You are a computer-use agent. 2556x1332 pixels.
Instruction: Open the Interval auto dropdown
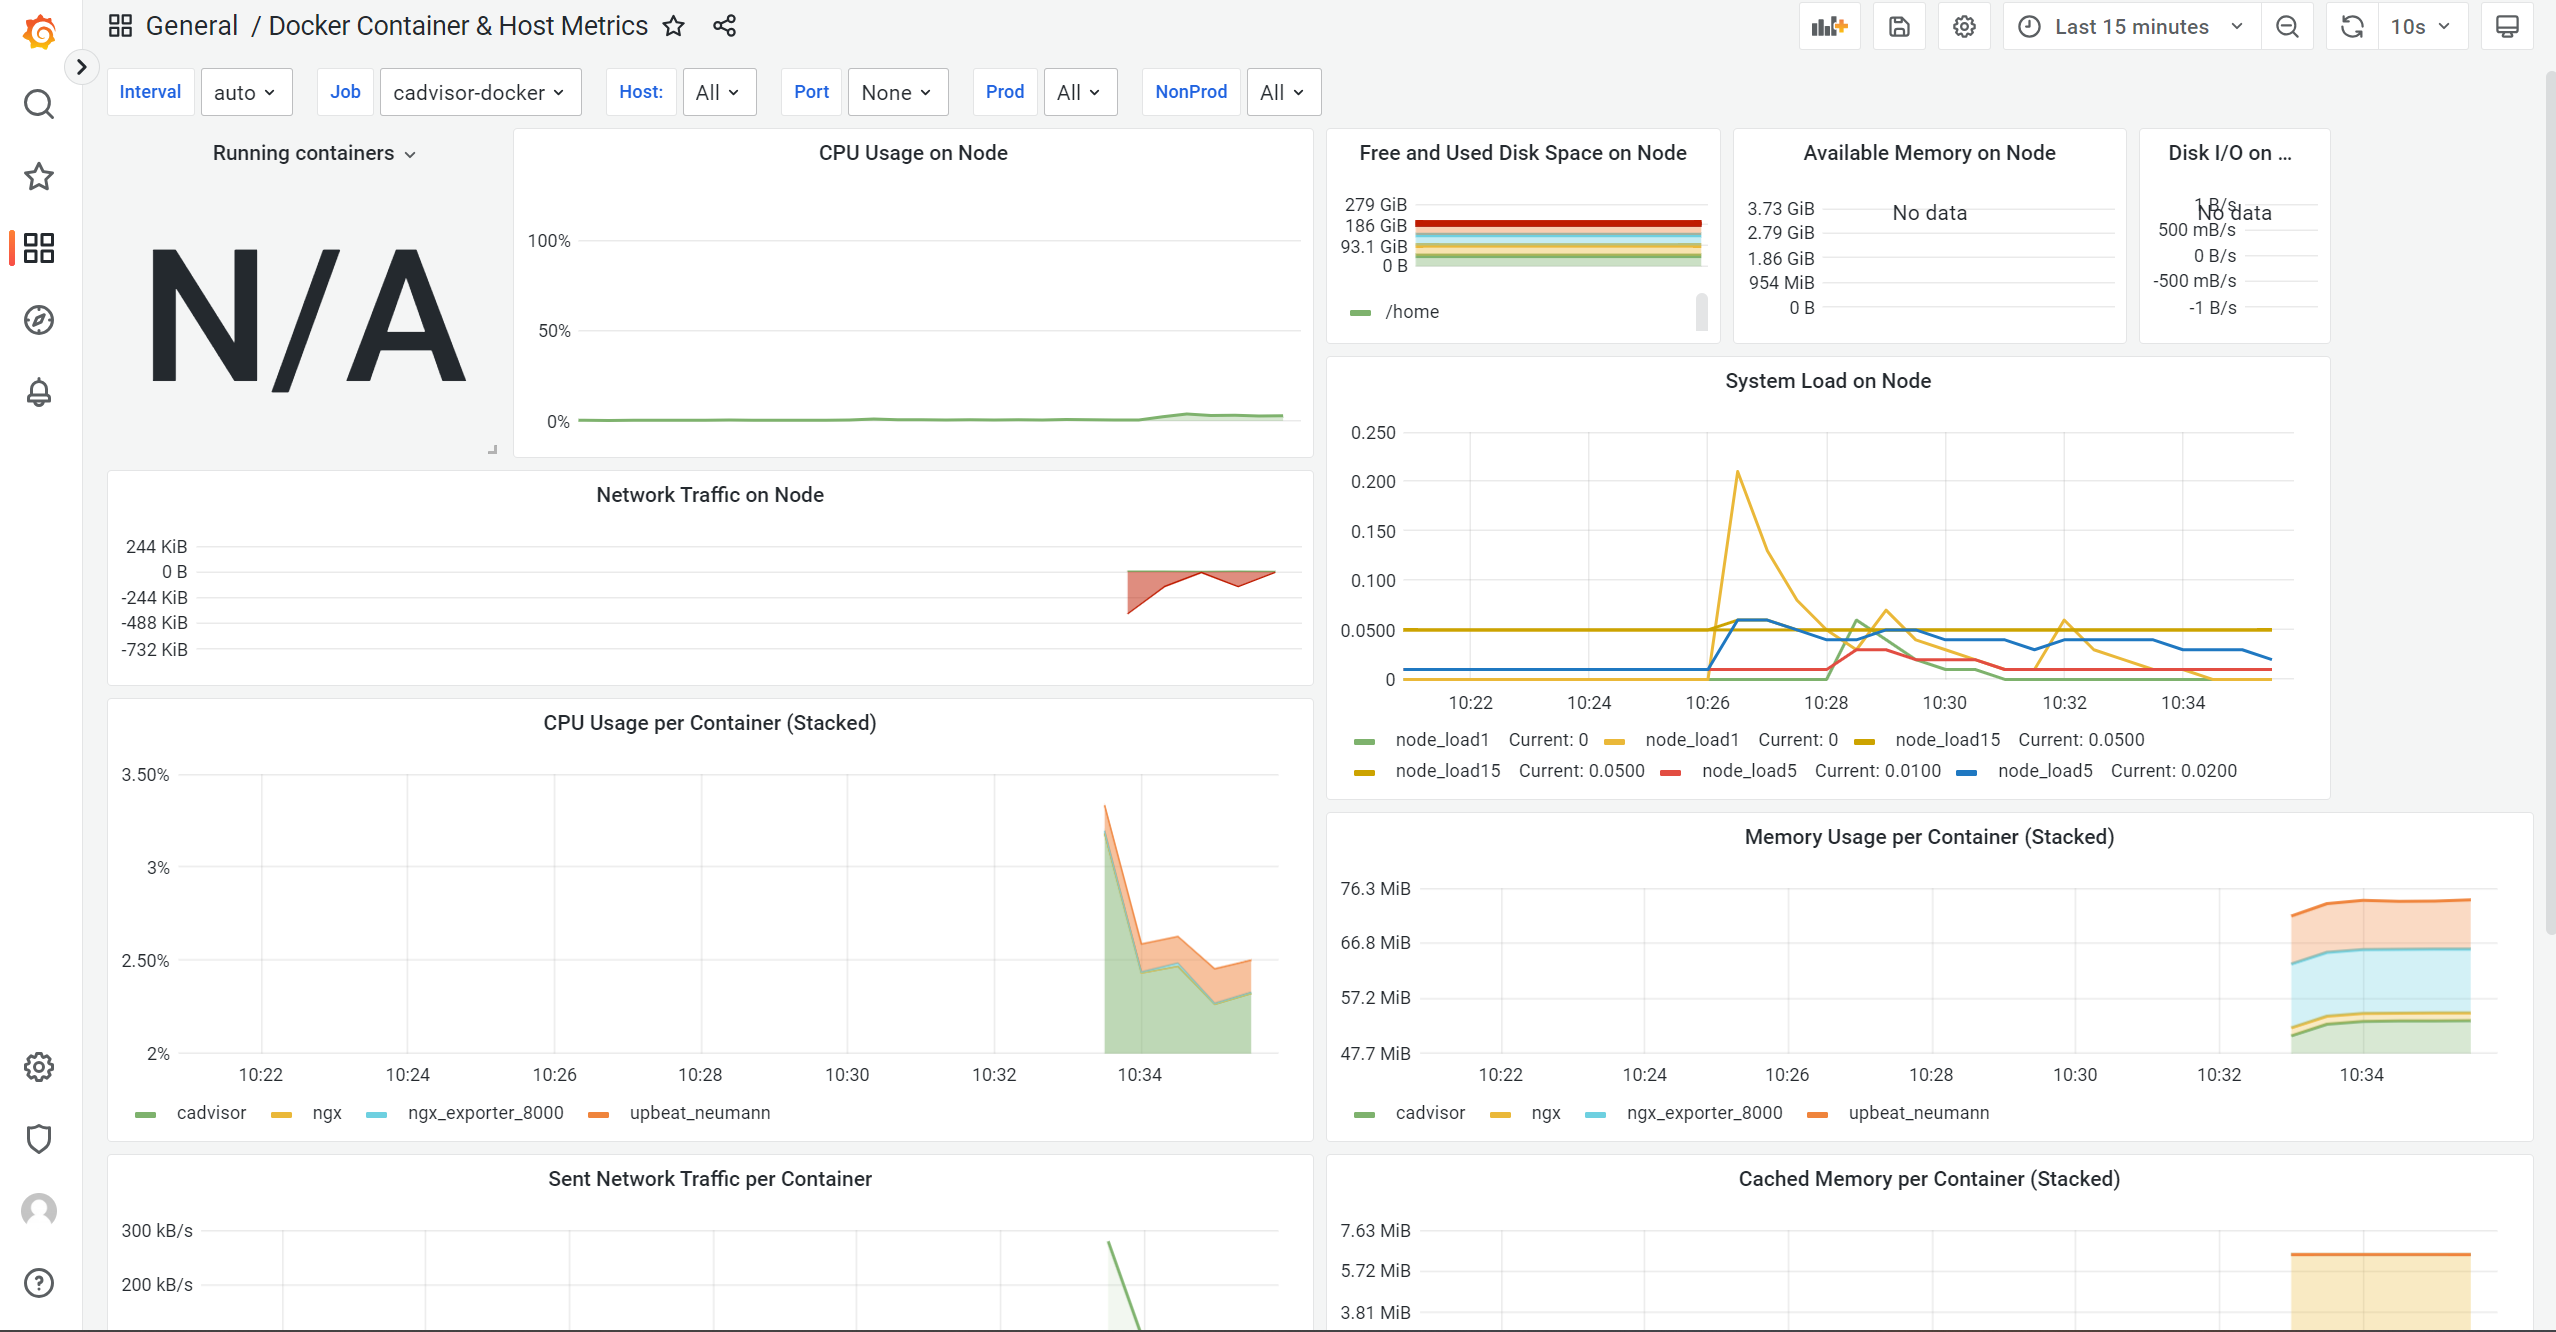[246, 92]
